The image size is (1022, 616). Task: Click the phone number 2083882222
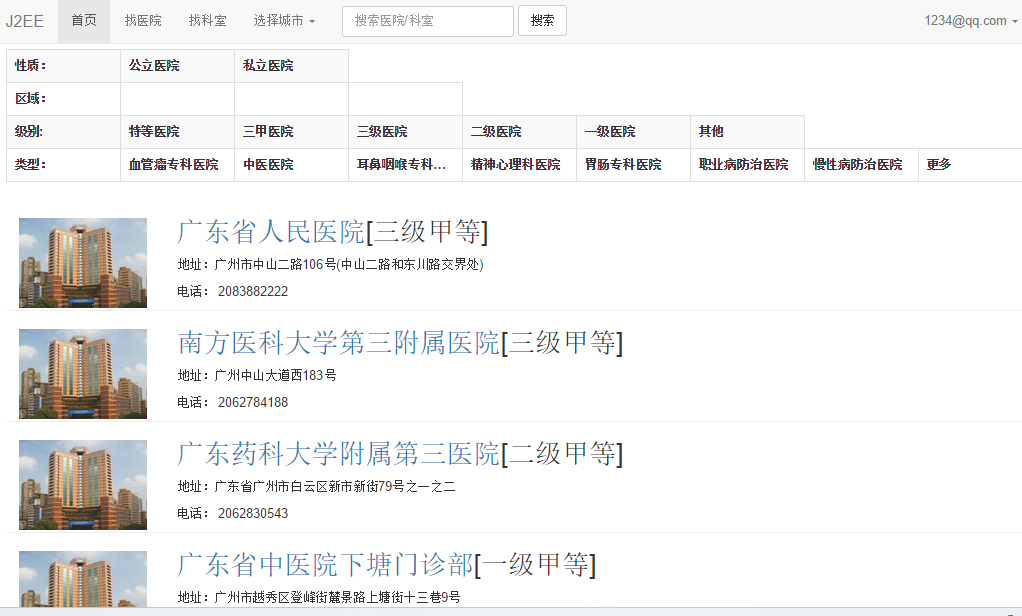pyautogui.click(x=253, y=291)
